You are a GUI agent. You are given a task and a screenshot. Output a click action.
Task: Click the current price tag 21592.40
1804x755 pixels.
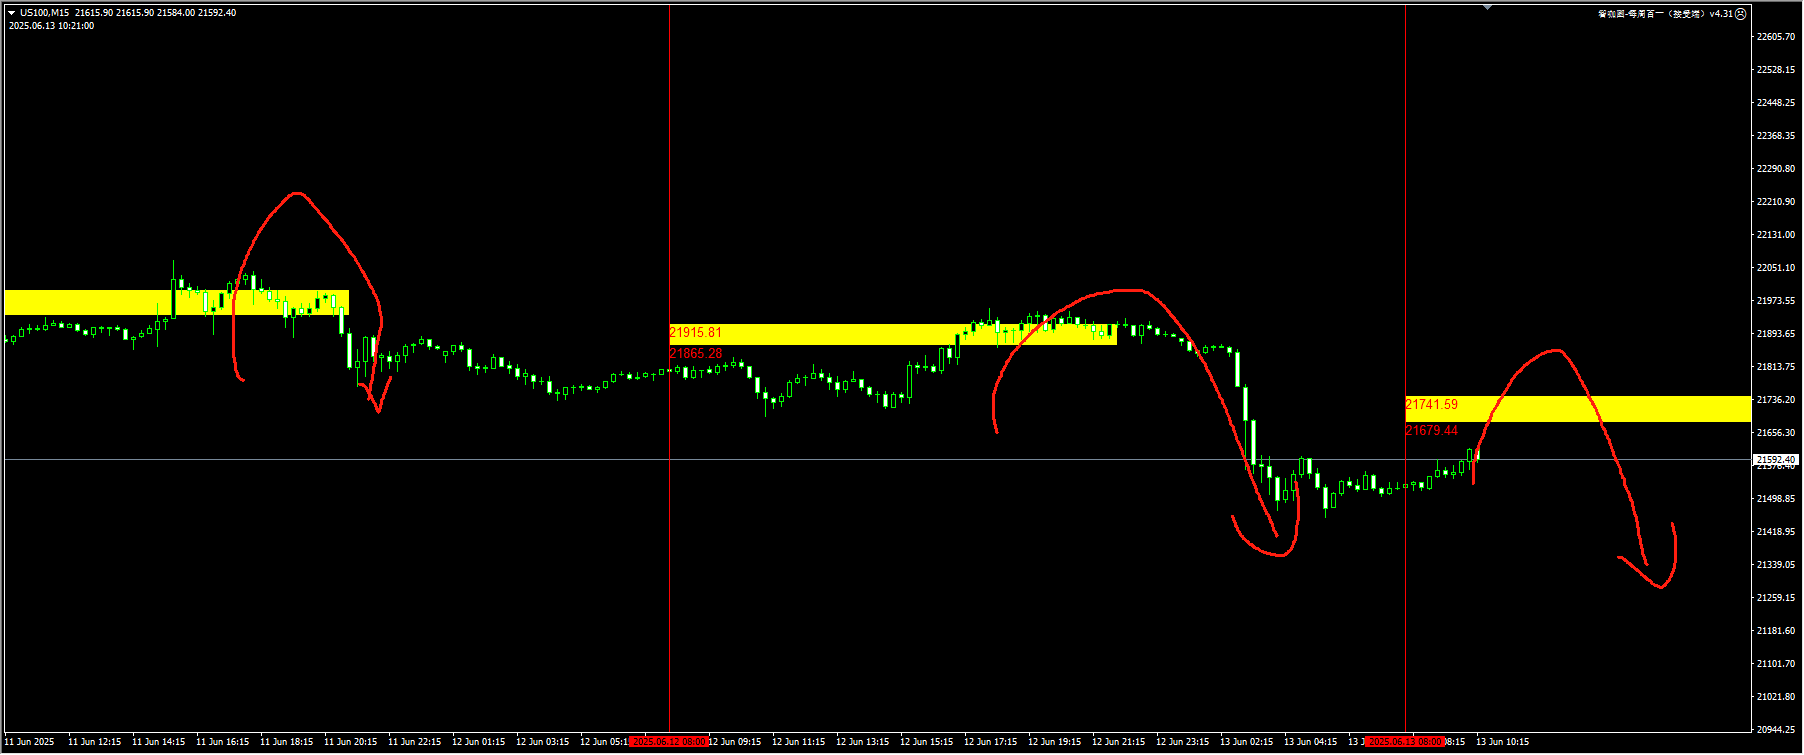pos(1775,460)
